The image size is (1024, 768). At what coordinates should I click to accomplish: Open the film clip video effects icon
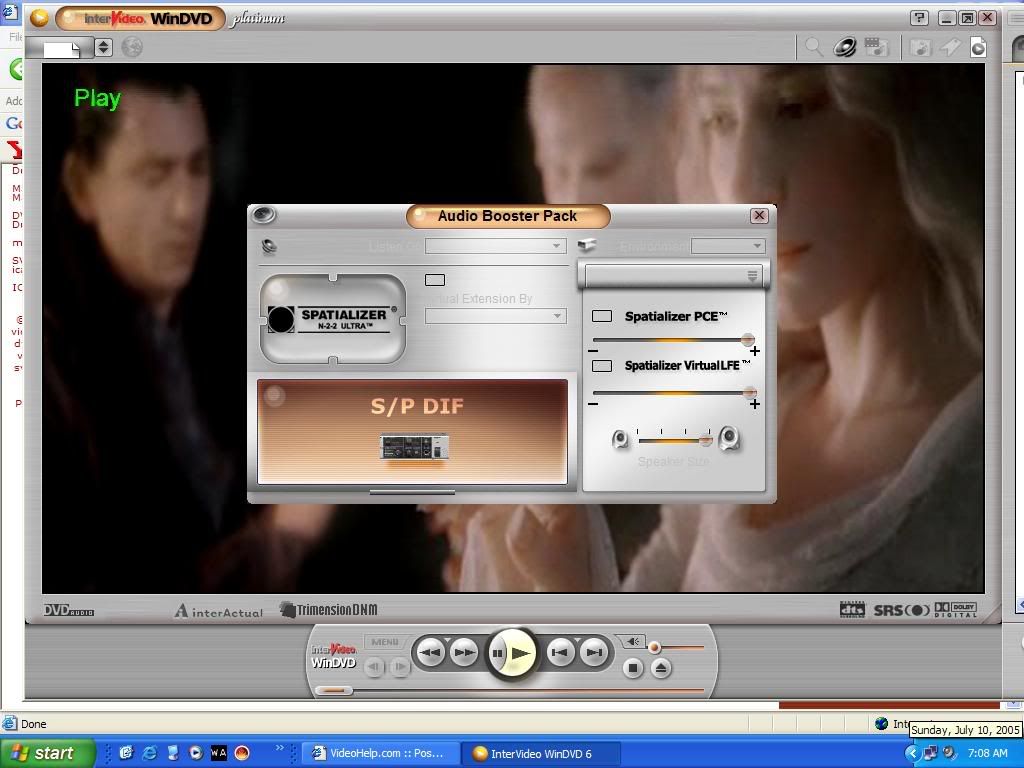(x=876, y=47)
